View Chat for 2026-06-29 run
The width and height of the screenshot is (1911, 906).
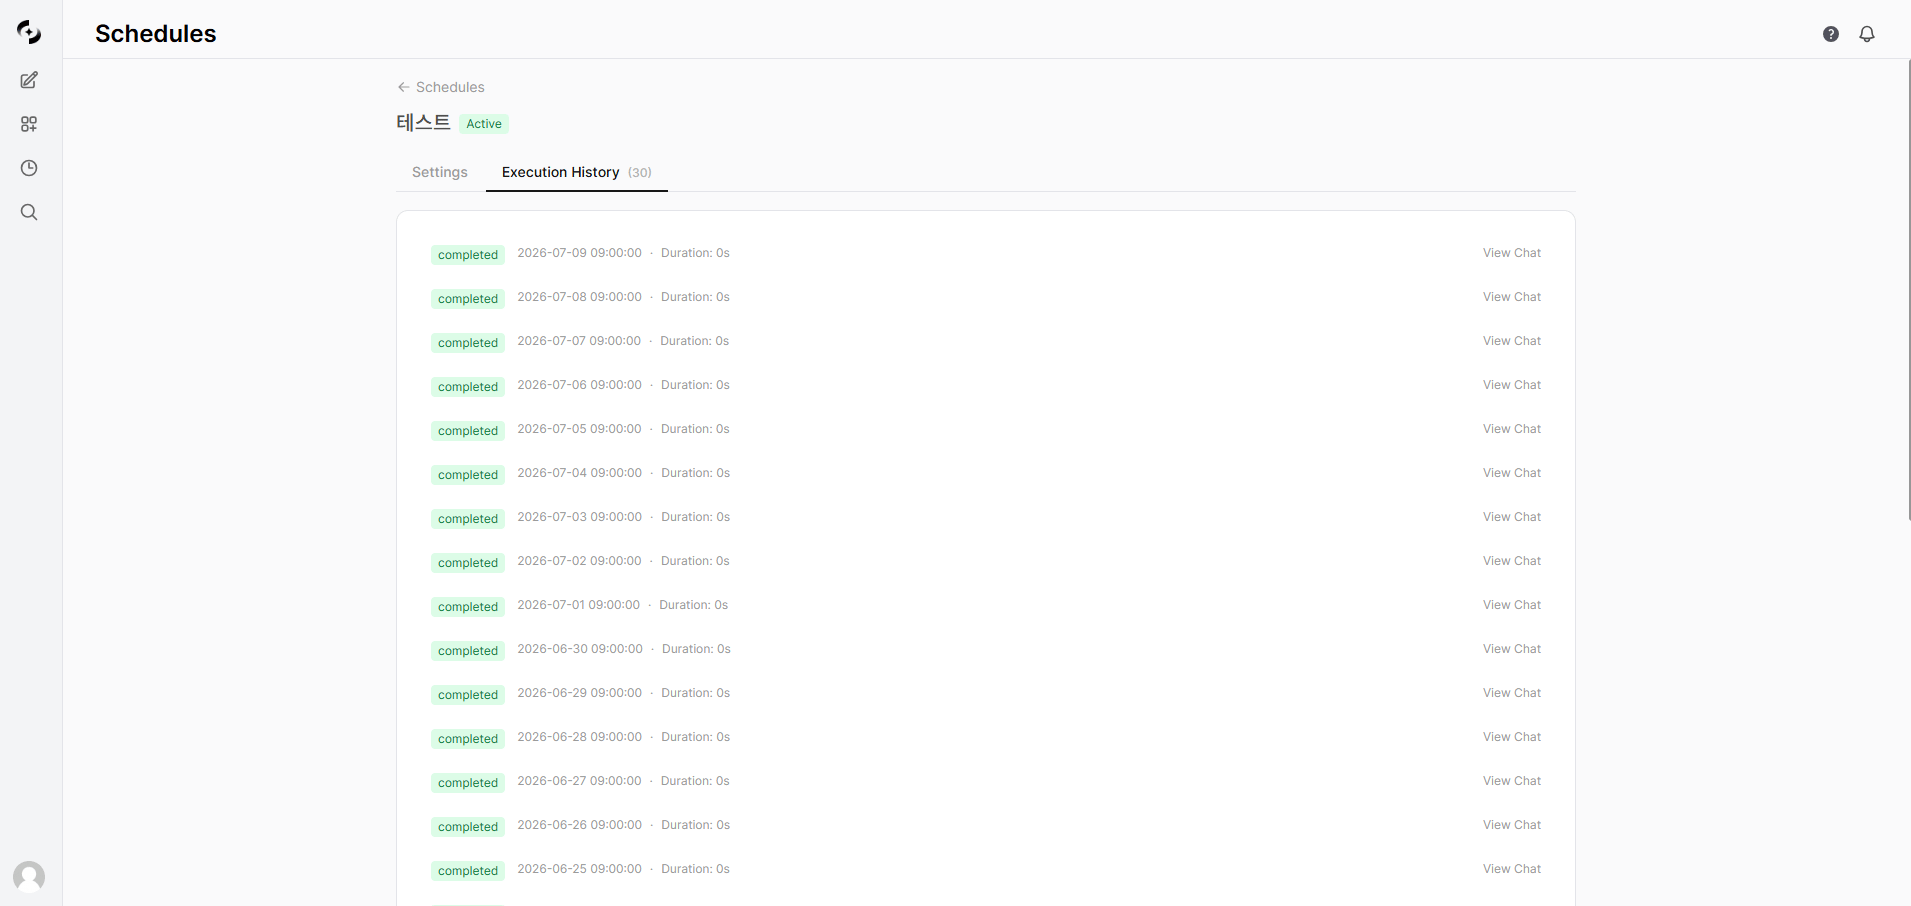1512,693
